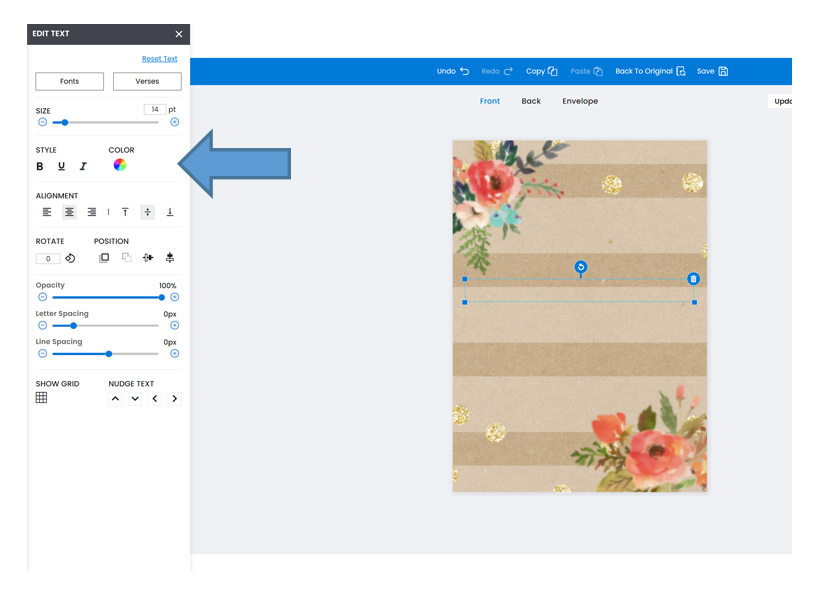
Task: Toggle the Show Grid option
Action: 42,396
